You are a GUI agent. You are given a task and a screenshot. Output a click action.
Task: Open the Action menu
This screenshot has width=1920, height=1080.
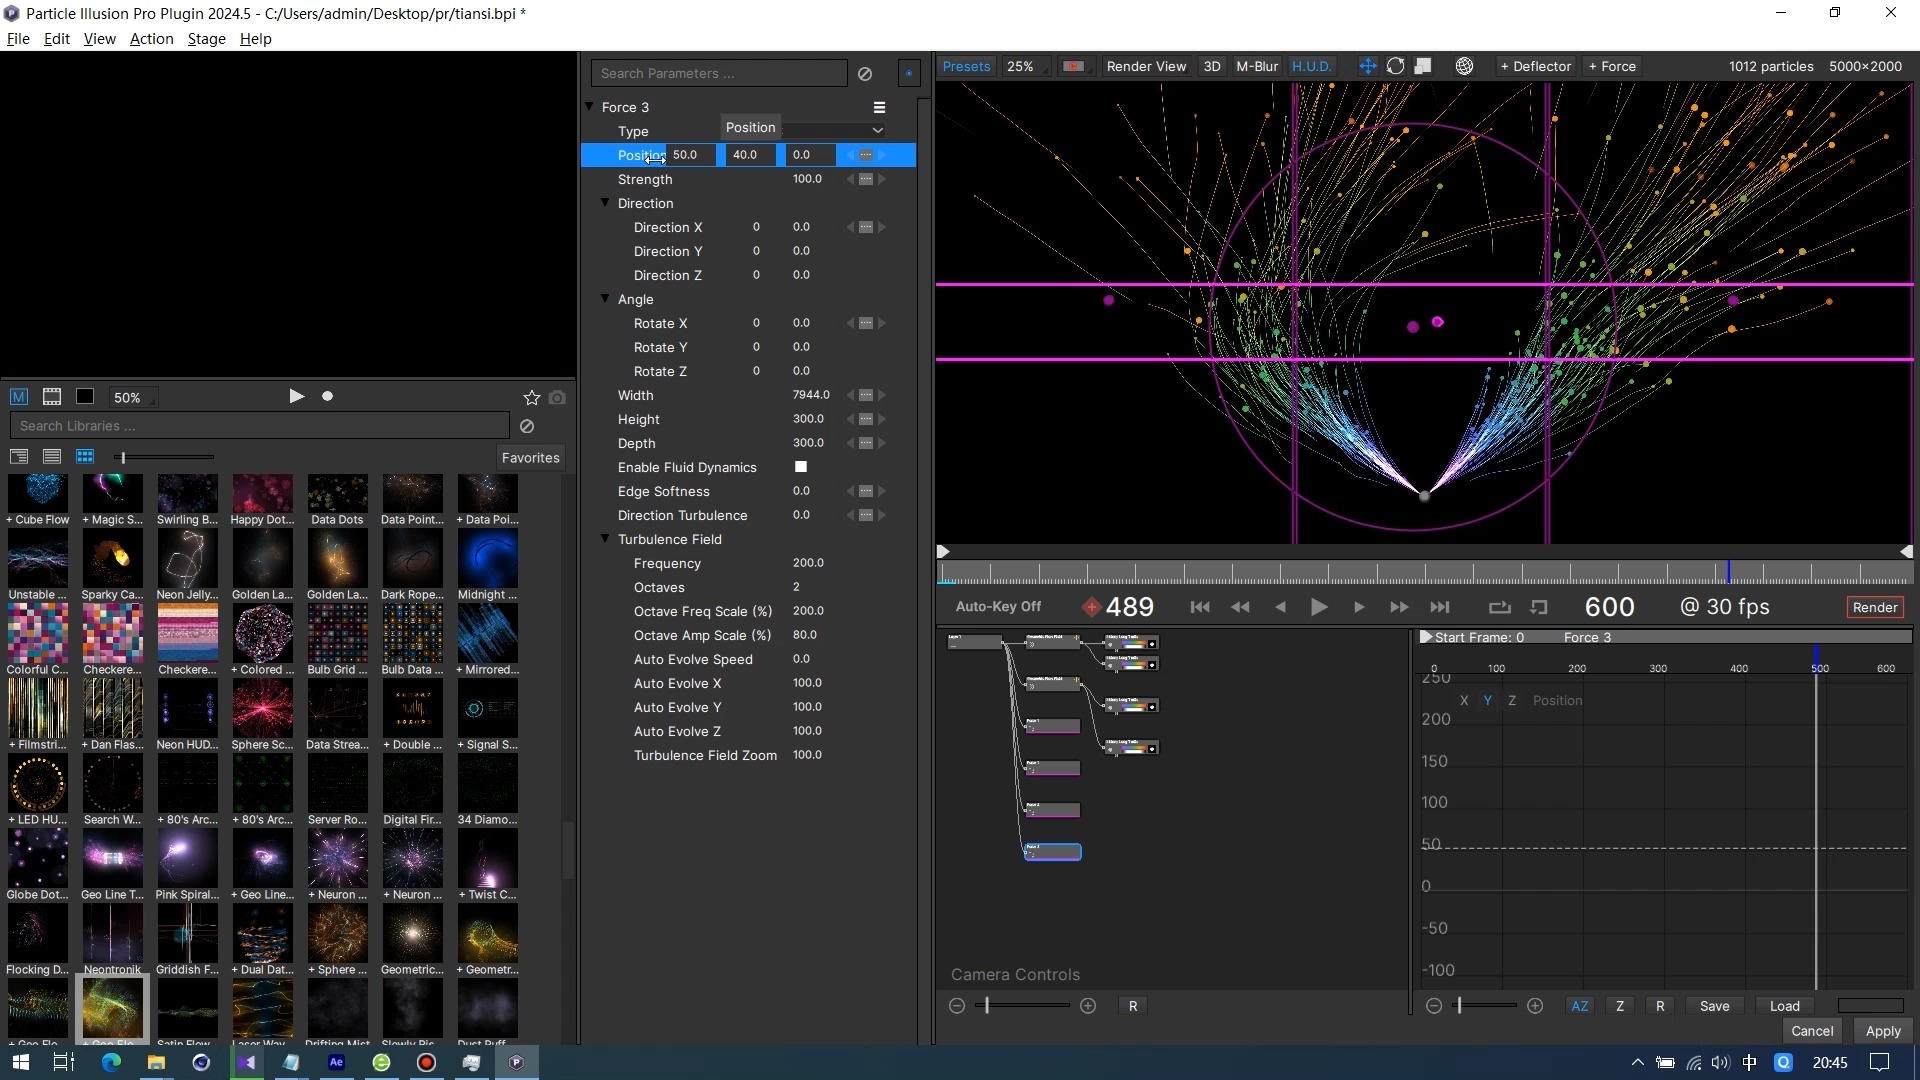[x=149, y=38]
